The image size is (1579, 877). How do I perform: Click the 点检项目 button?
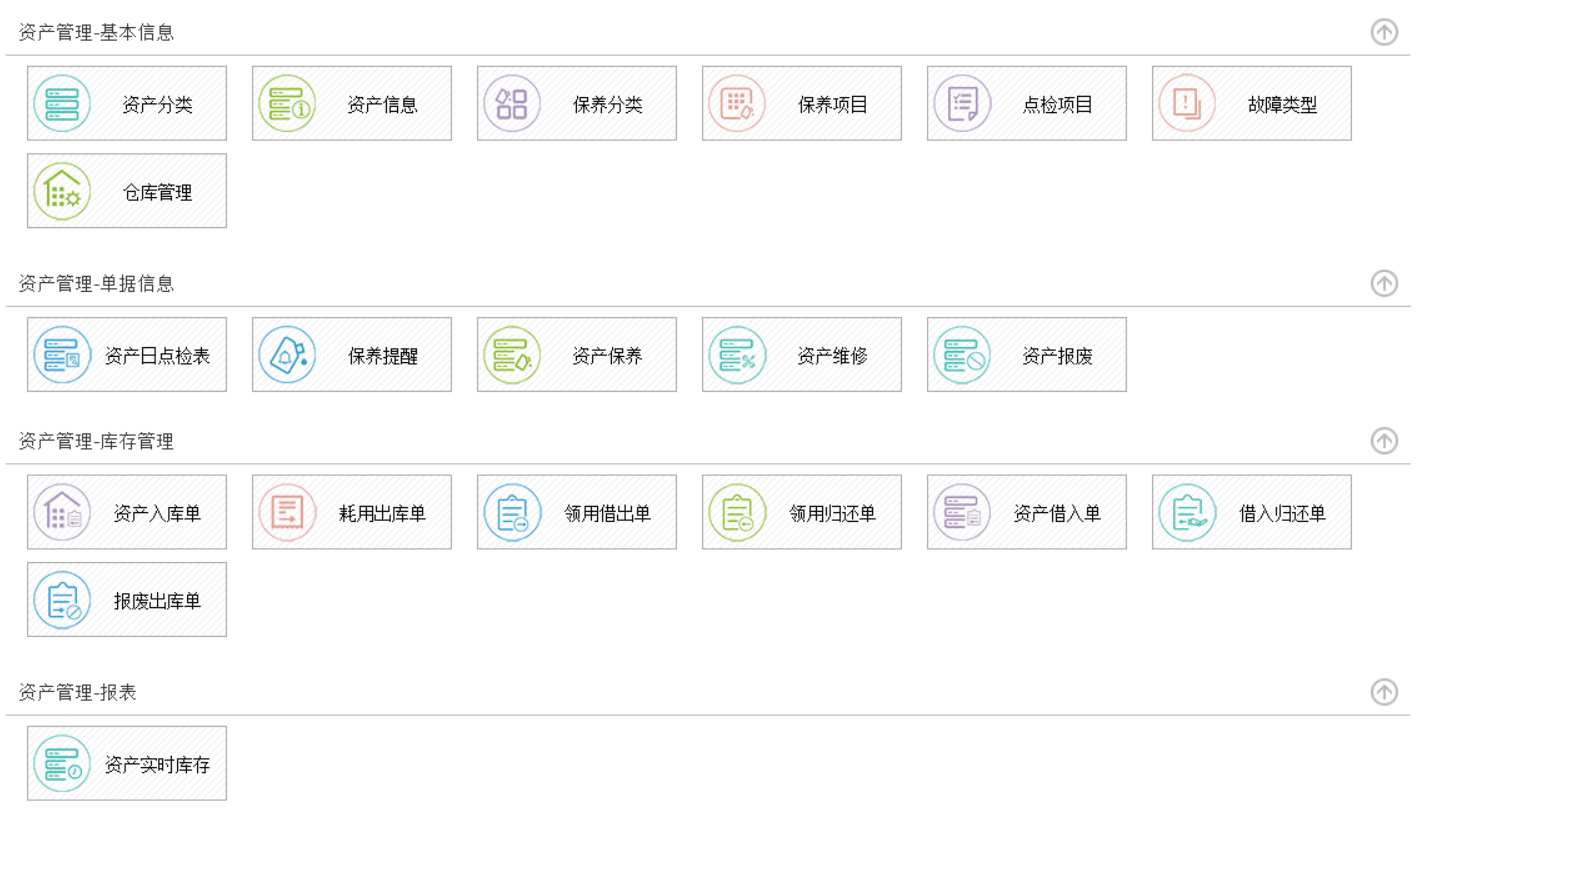(1026, 104)
